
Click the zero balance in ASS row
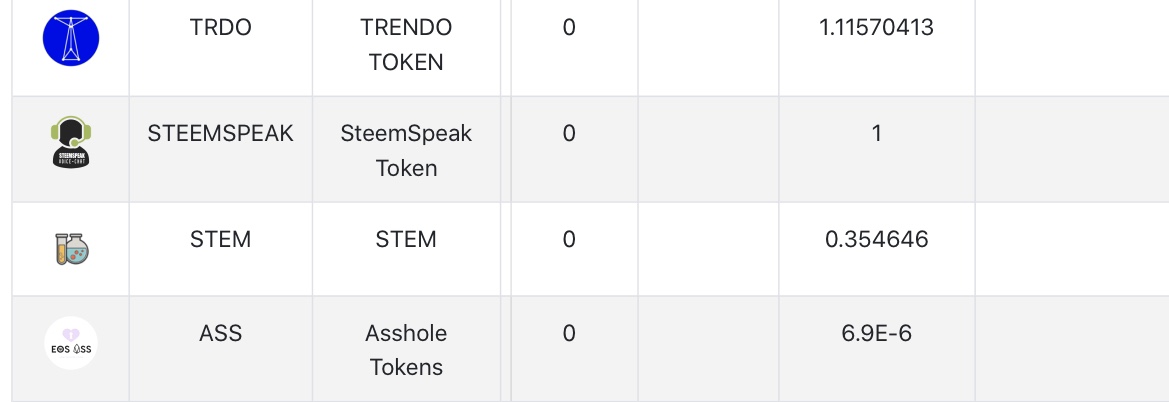click(569, 333)
